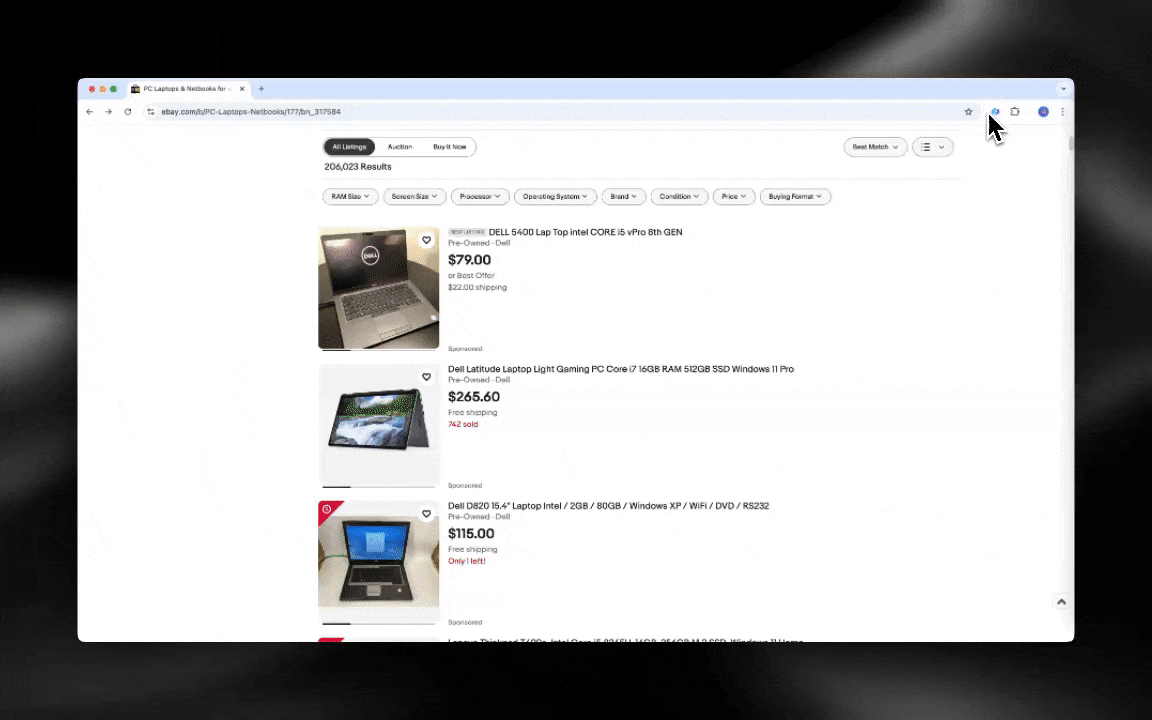
Task: Bookmark this page with the star icon
Action: tap(968, 112)
